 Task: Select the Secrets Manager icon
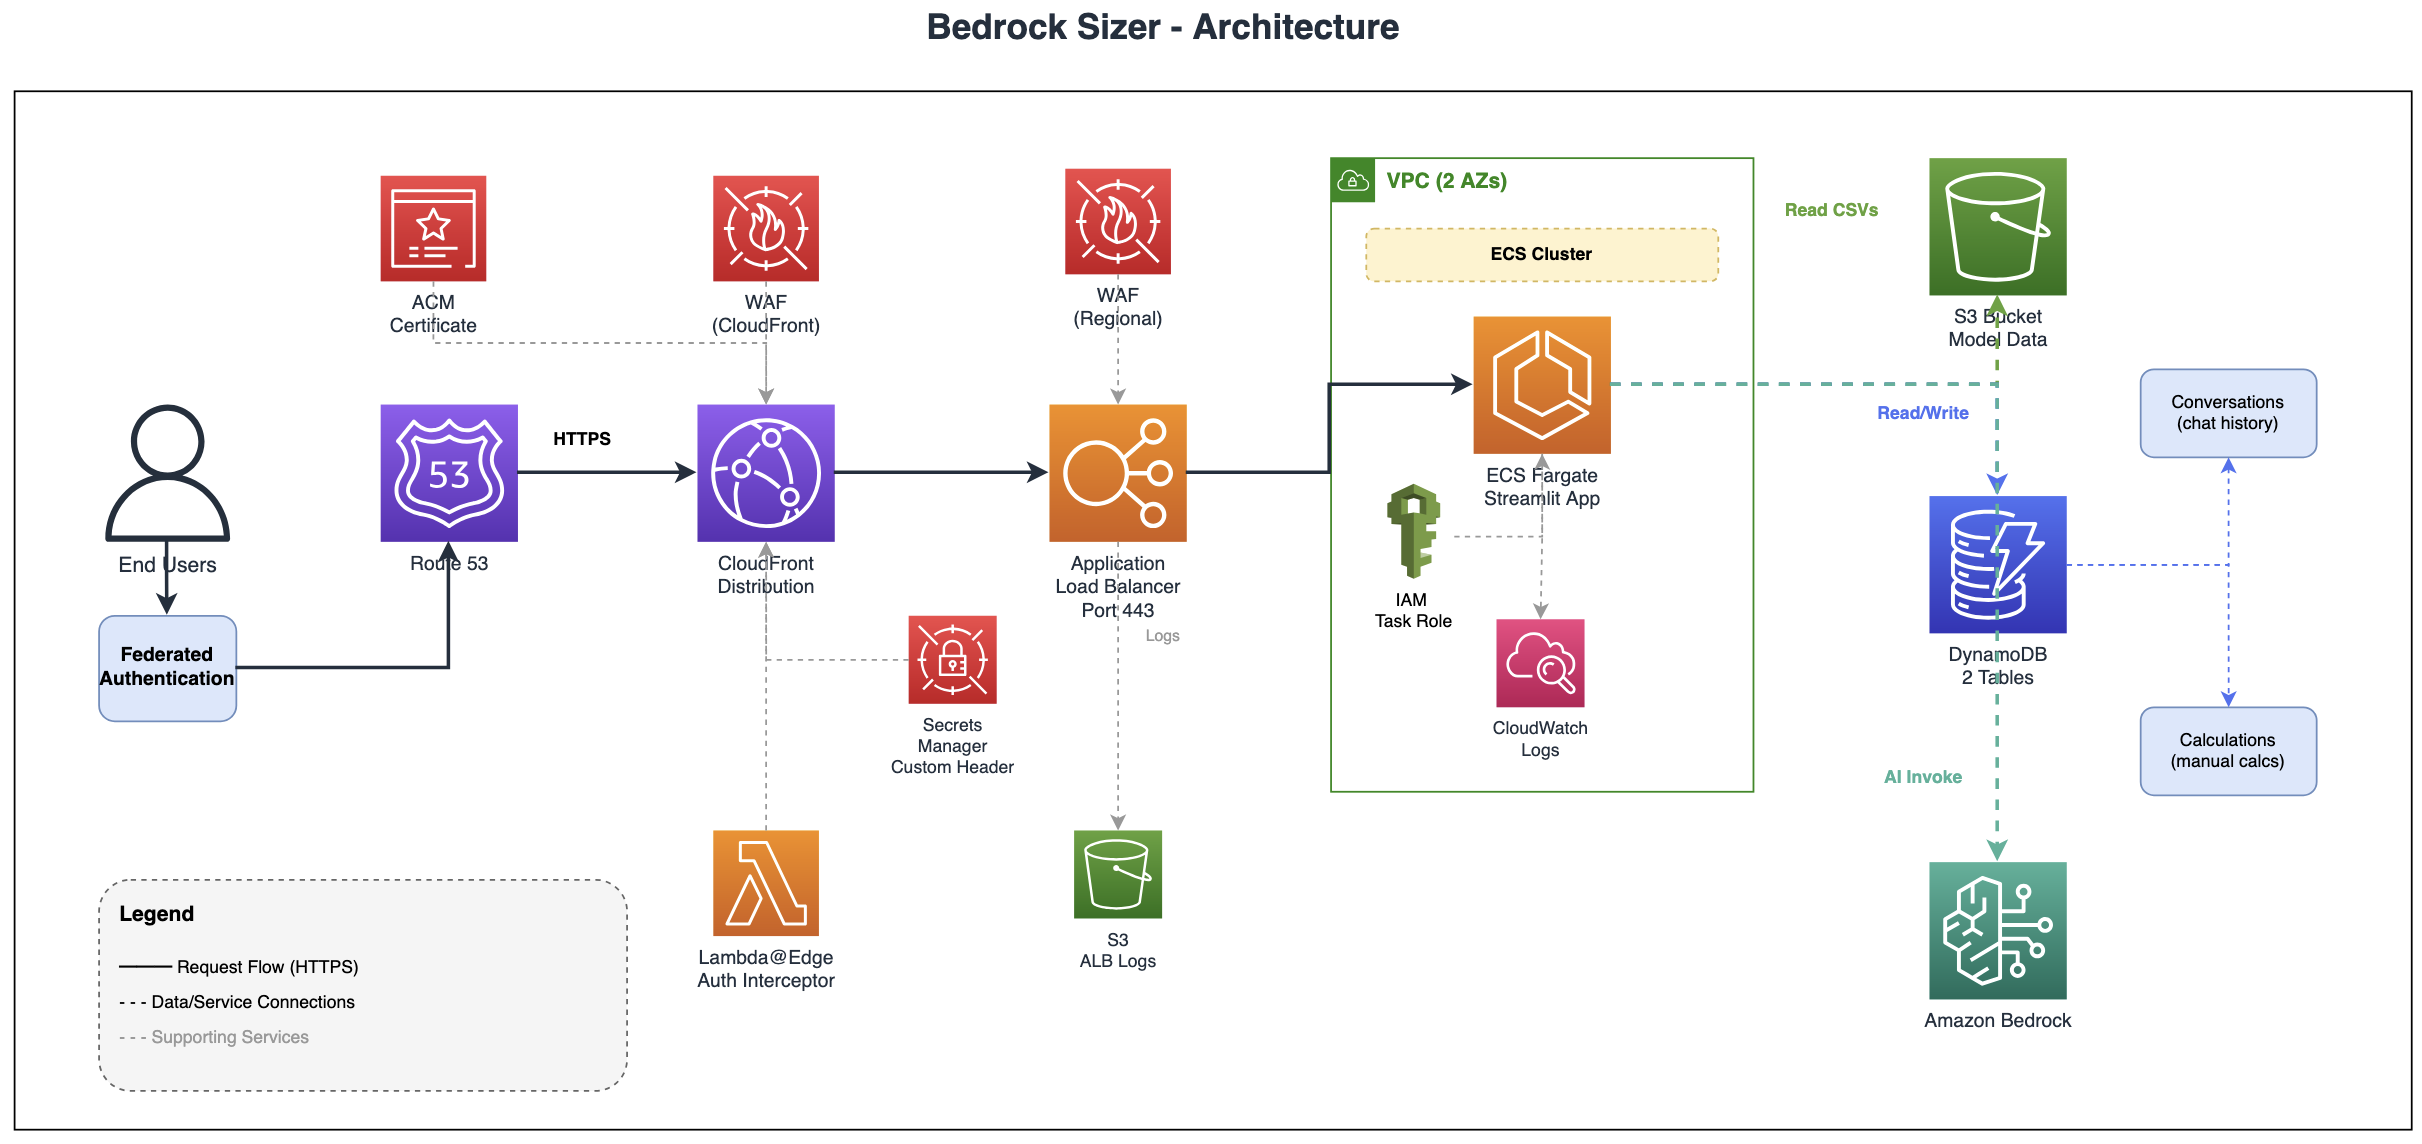[953, 660]
